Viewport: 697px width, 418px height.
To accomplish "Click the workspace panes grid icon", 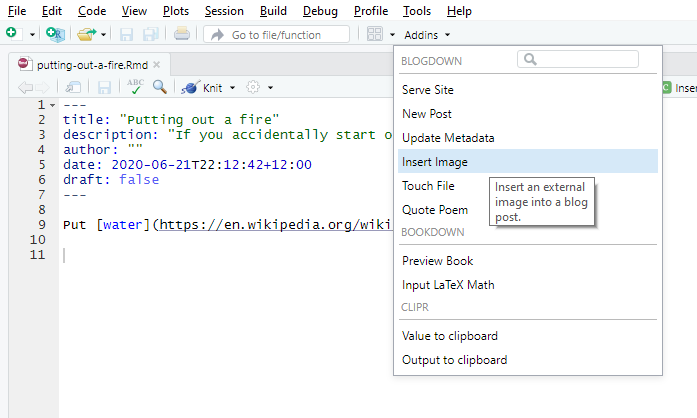I will (x=374, y=34).
